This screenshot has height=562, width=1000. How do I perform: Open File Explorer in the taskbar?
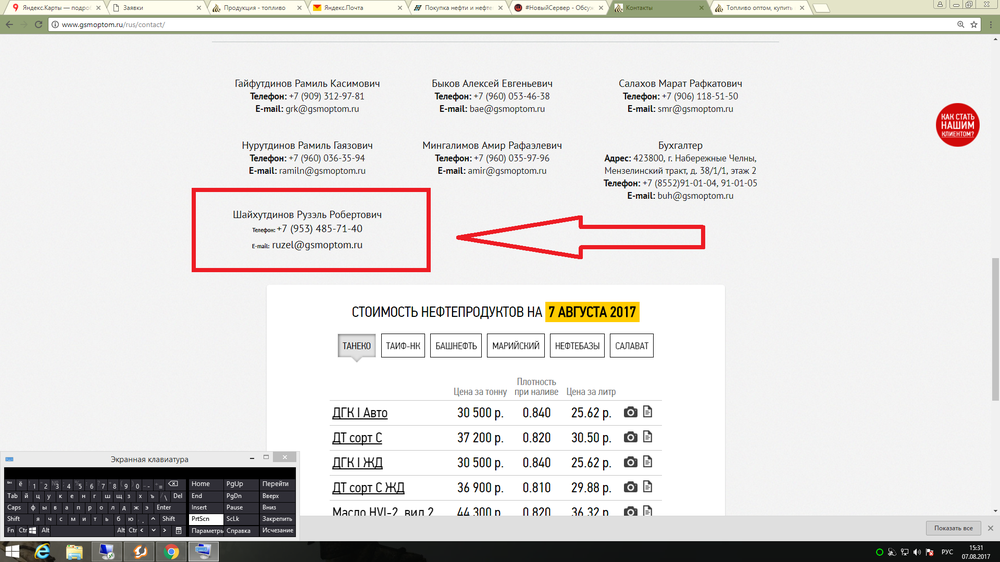[x=74, y=551]
